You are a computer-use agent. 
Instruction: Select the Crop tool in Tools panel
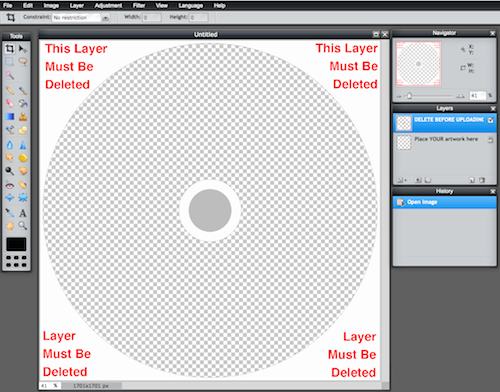[x=10, y=49]
